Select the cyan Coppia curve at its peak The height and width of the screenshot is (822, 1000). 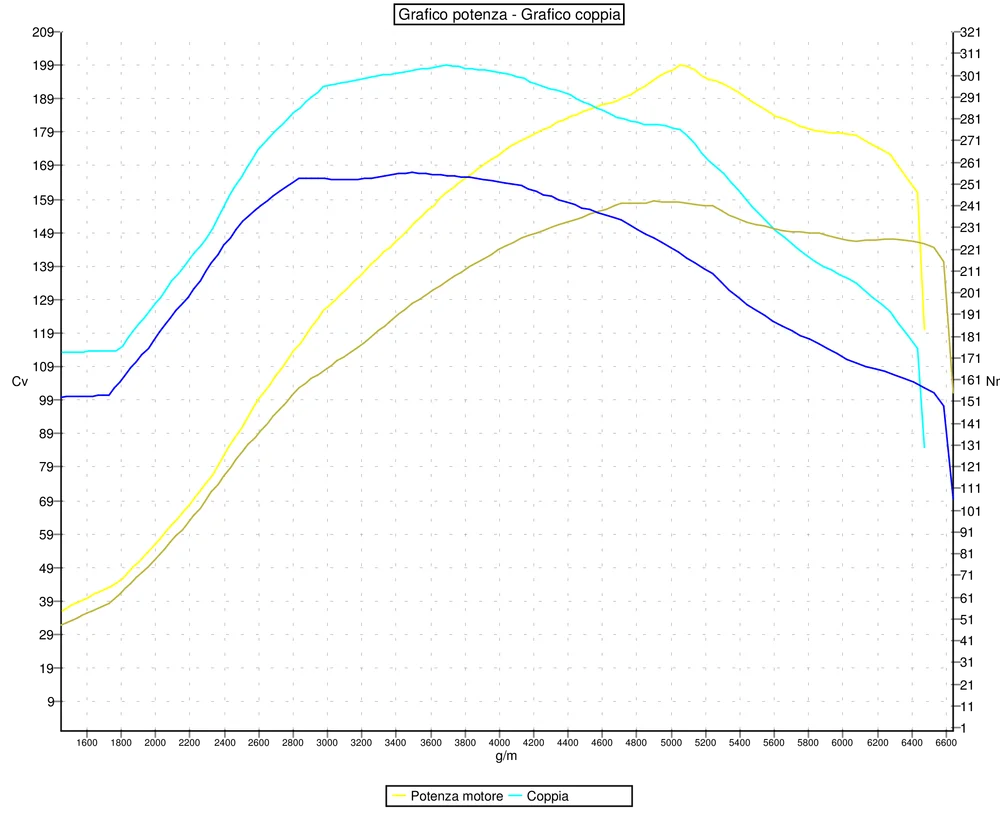tap(446, 63)
